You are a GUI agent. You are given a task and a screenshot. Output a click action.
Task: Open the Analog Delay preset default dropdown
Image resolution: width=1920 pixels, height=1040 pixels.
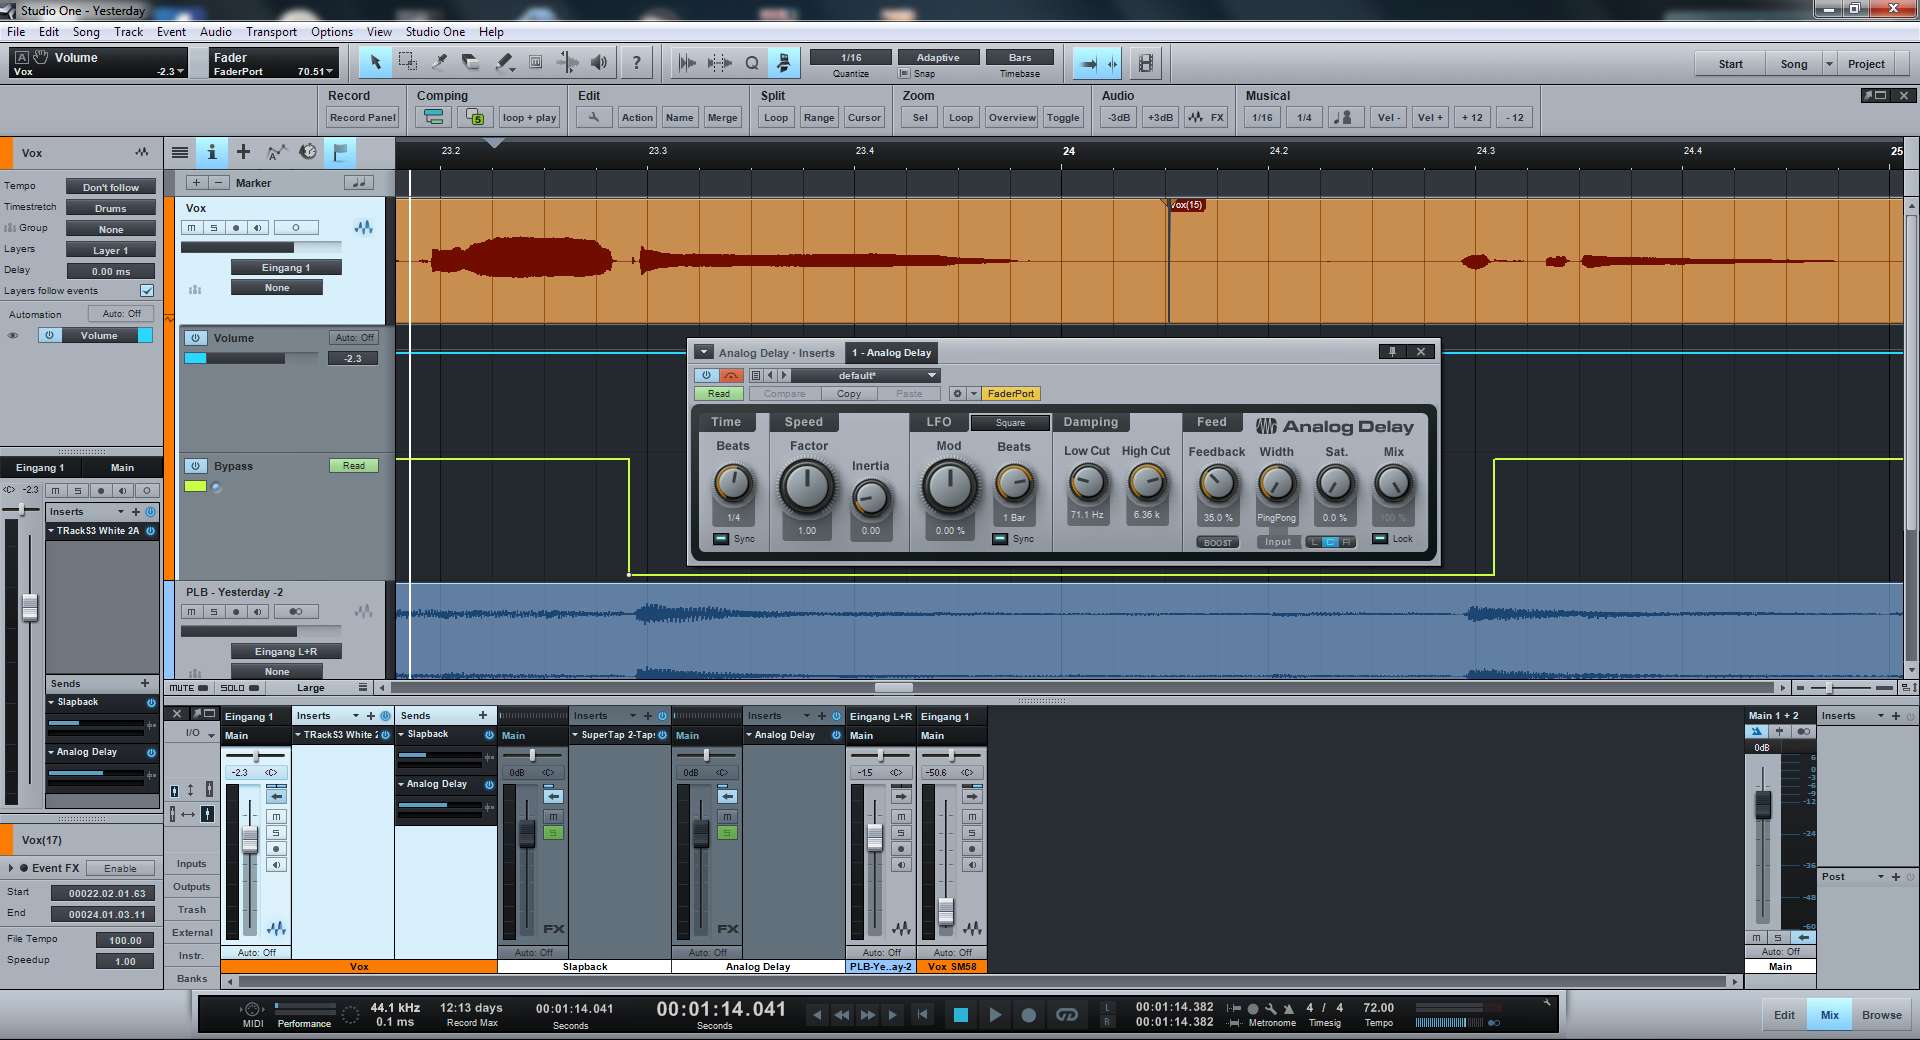click(866, 375)
